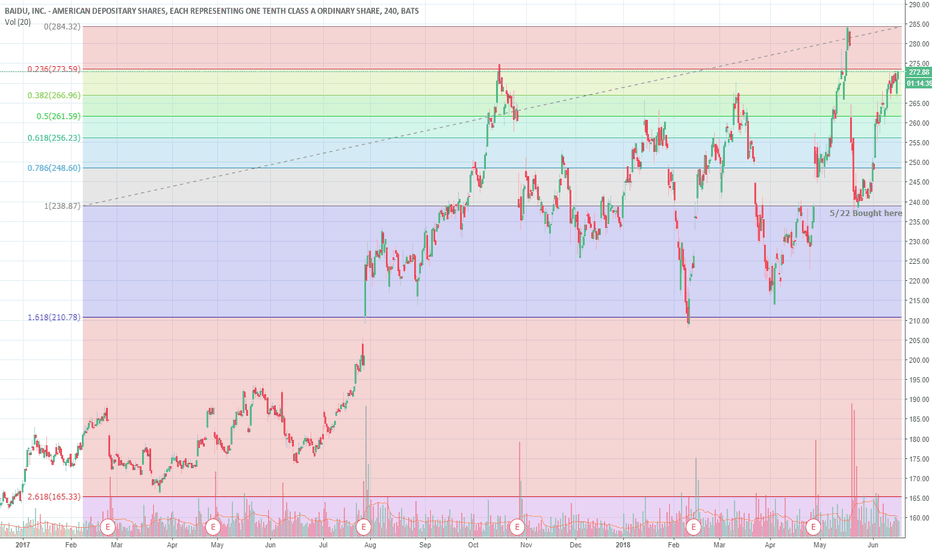
Task: Click the Fibonacci 0.5(261.59) level label
Action: (x=58, y=117)
